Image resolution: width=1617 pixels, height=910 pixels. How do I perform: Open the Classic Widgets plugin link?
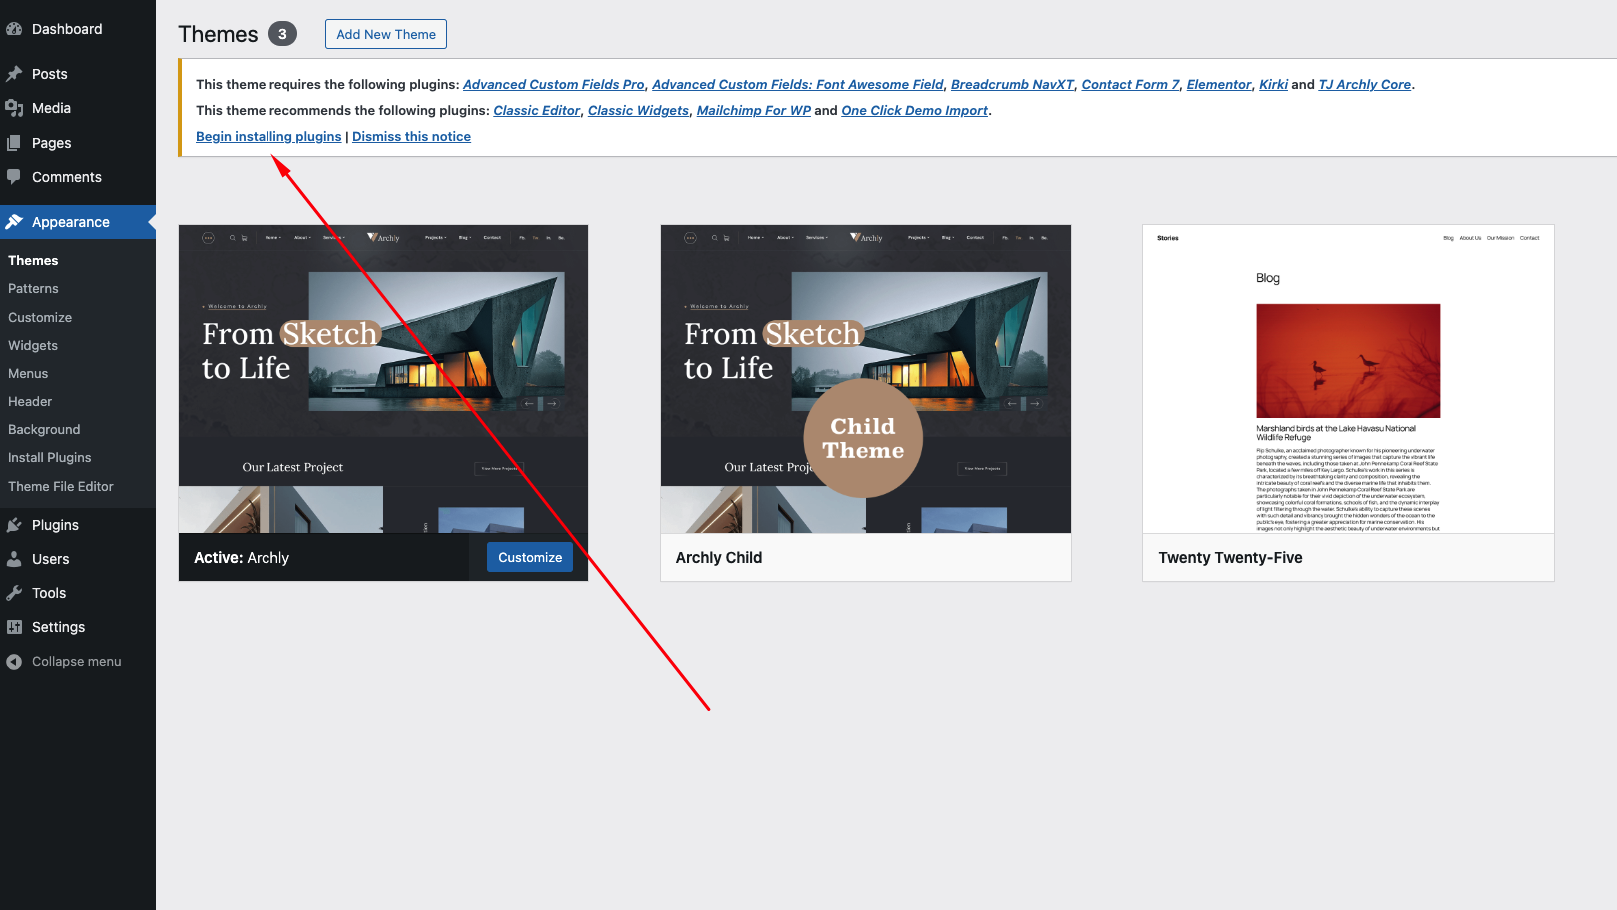pyautogui.click(x=639, y=110)
